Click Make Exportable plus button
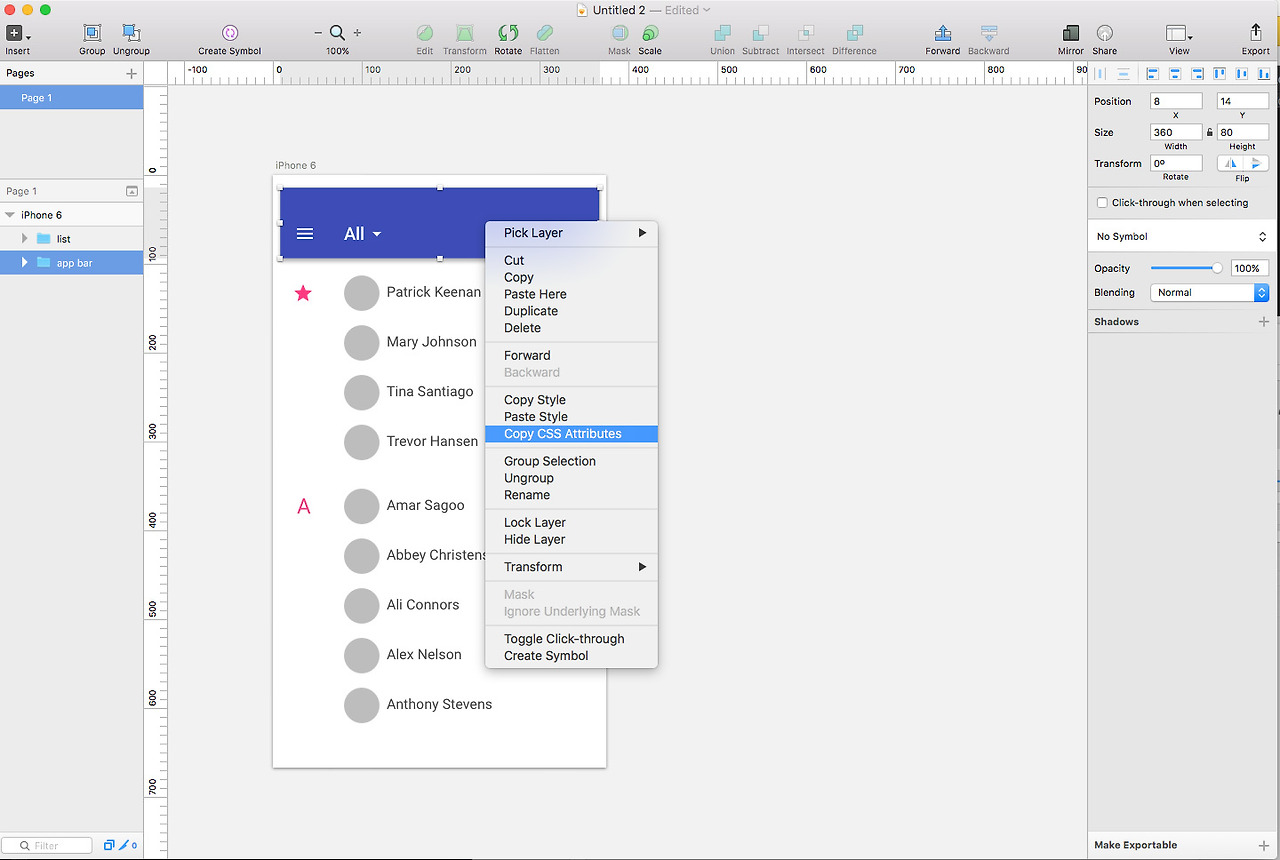This screenshot has width=1280, height=860. click(x=1264, y=845)
